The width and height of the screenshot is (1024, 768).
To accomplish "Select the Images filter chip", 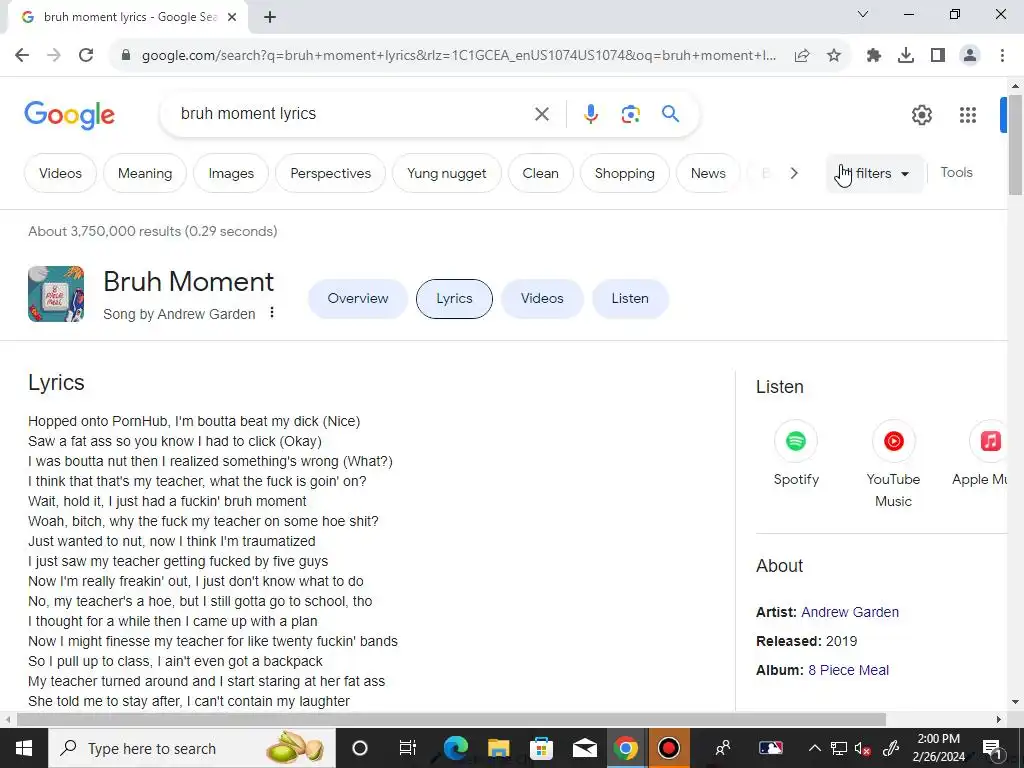I will pyautogui.click(x=231, y=174).
